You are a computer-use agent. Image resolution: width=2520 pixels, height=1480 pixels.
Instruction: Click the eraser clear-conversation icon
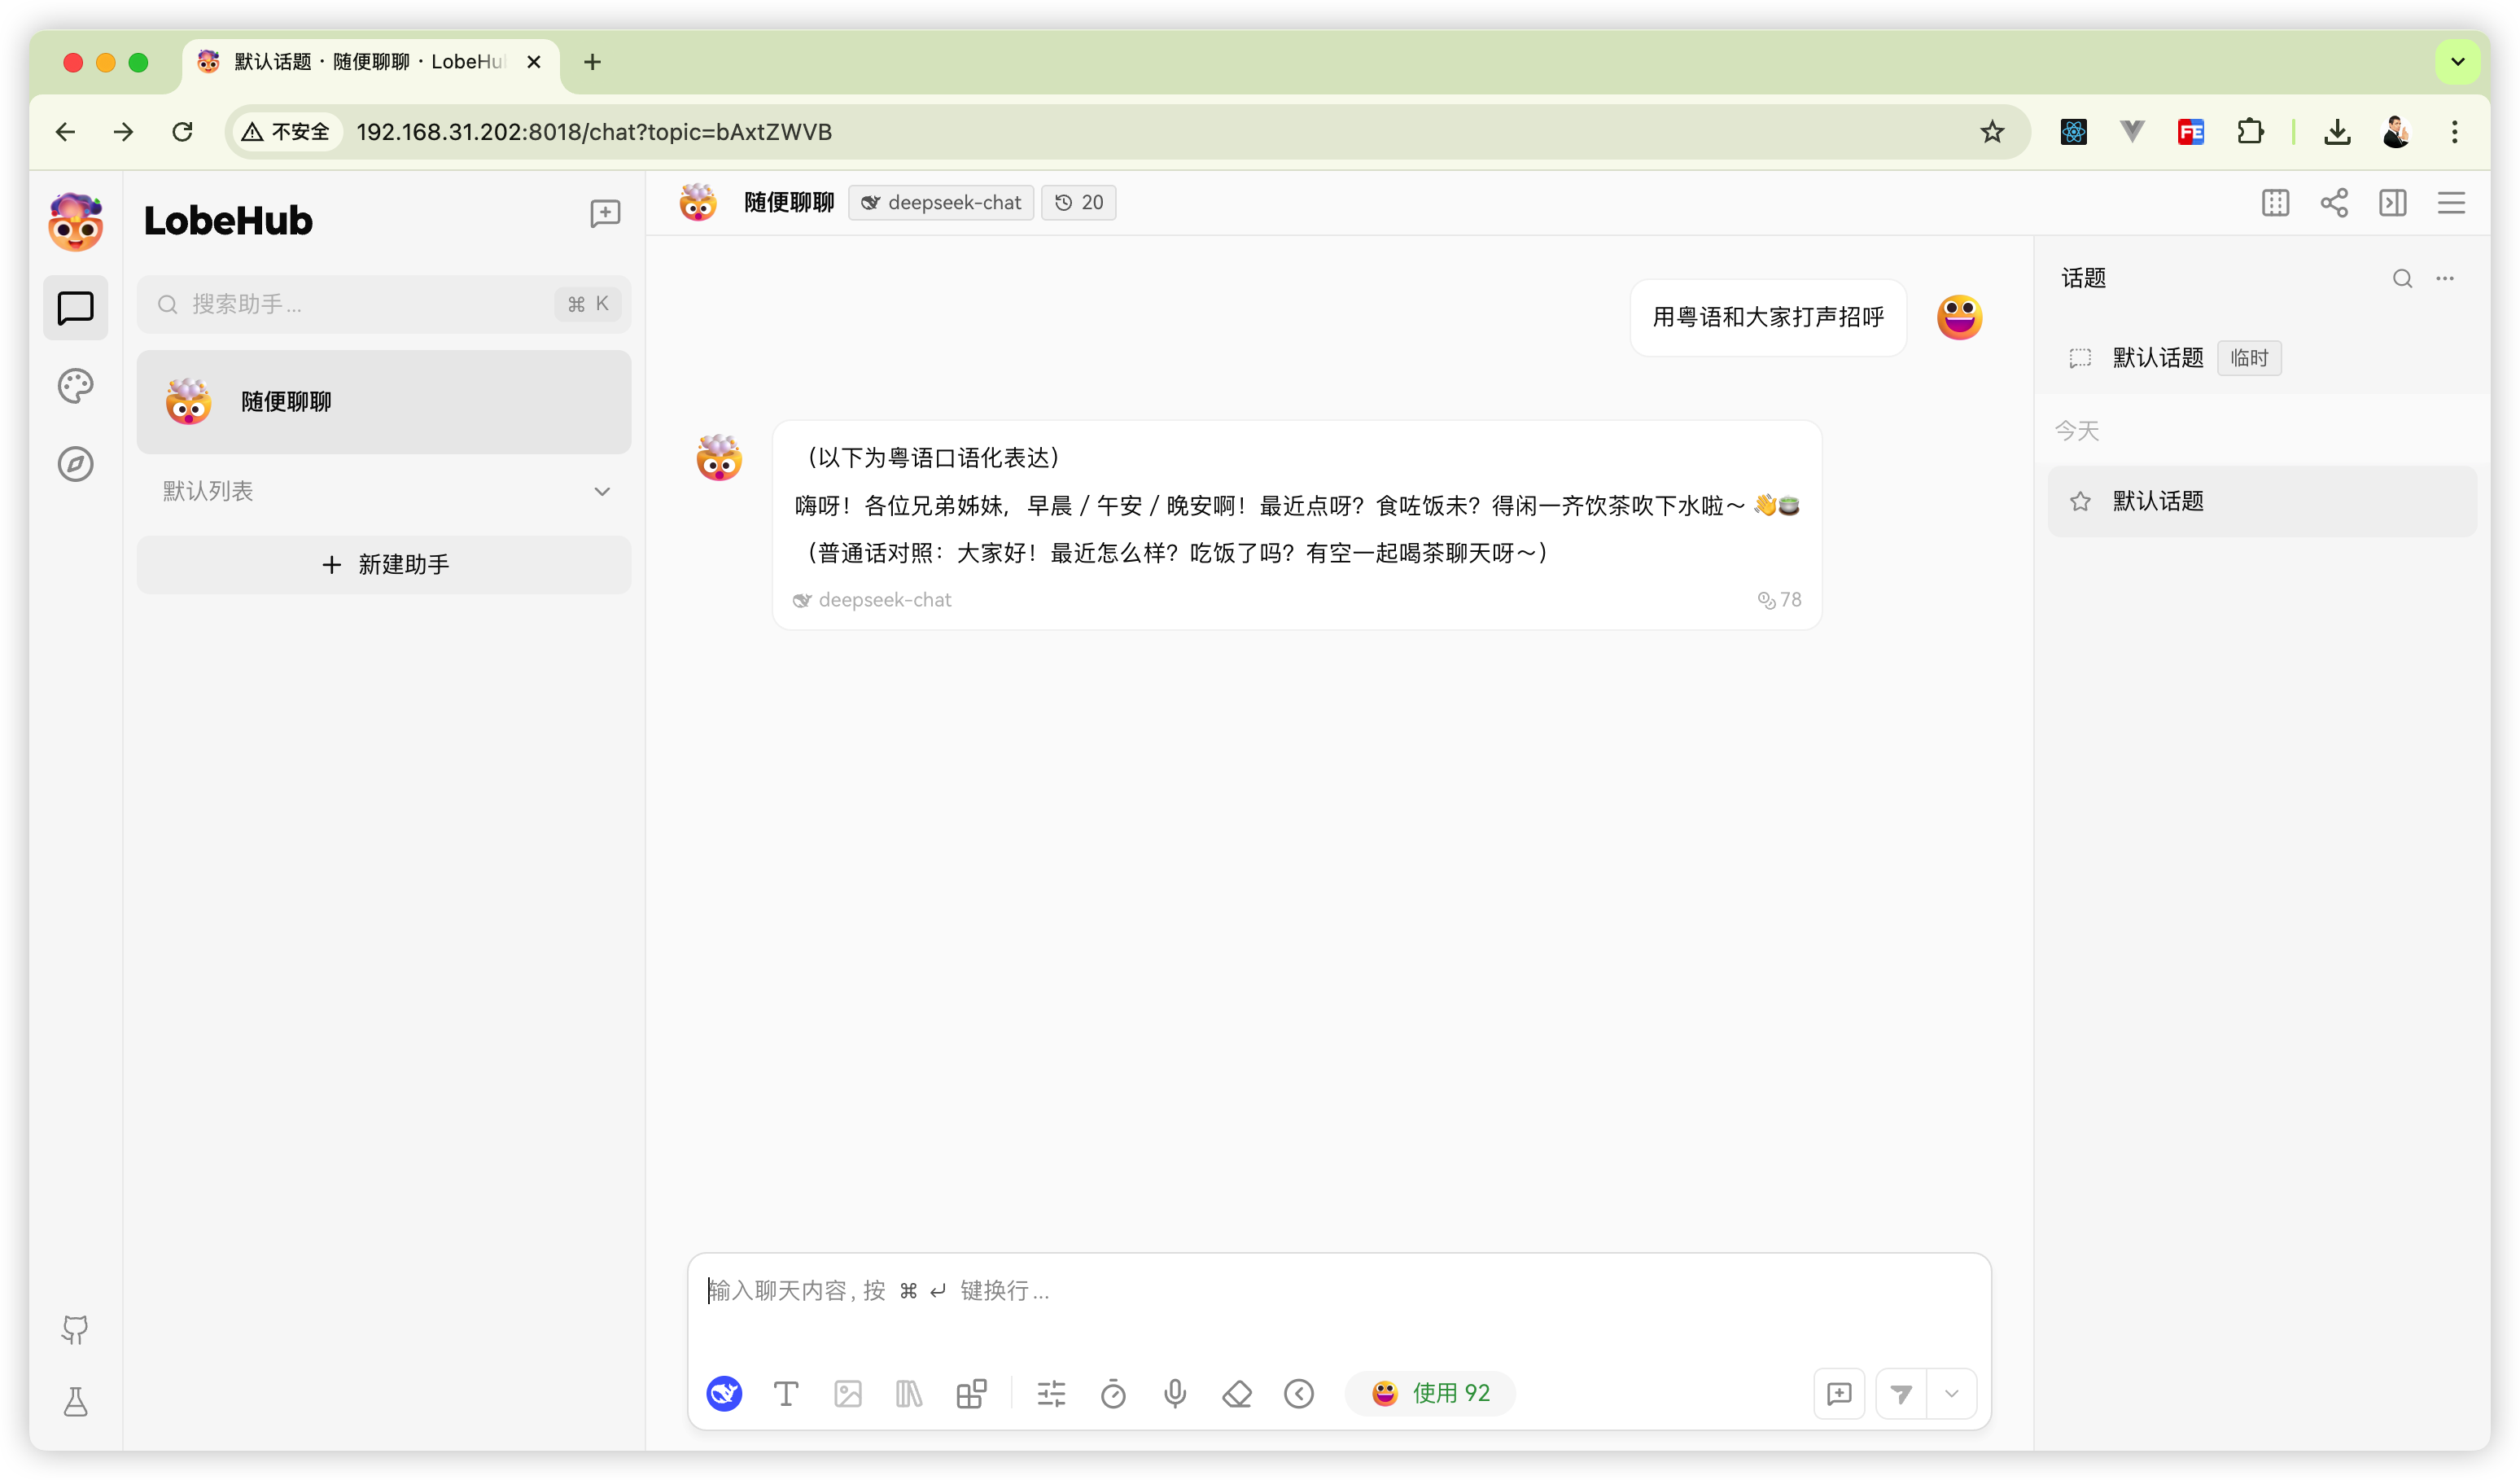pyautogui.click(x=1237, y=1393)
